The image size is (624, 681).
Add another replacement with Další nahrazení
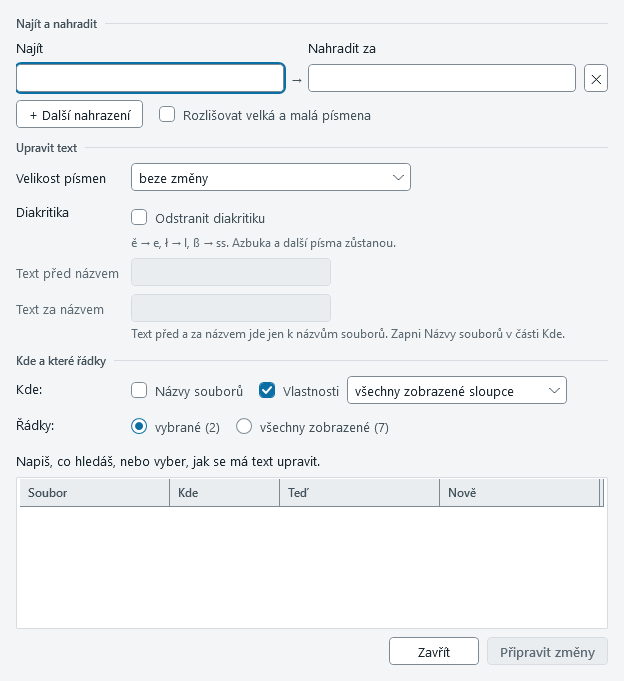[x=79, y=114]
